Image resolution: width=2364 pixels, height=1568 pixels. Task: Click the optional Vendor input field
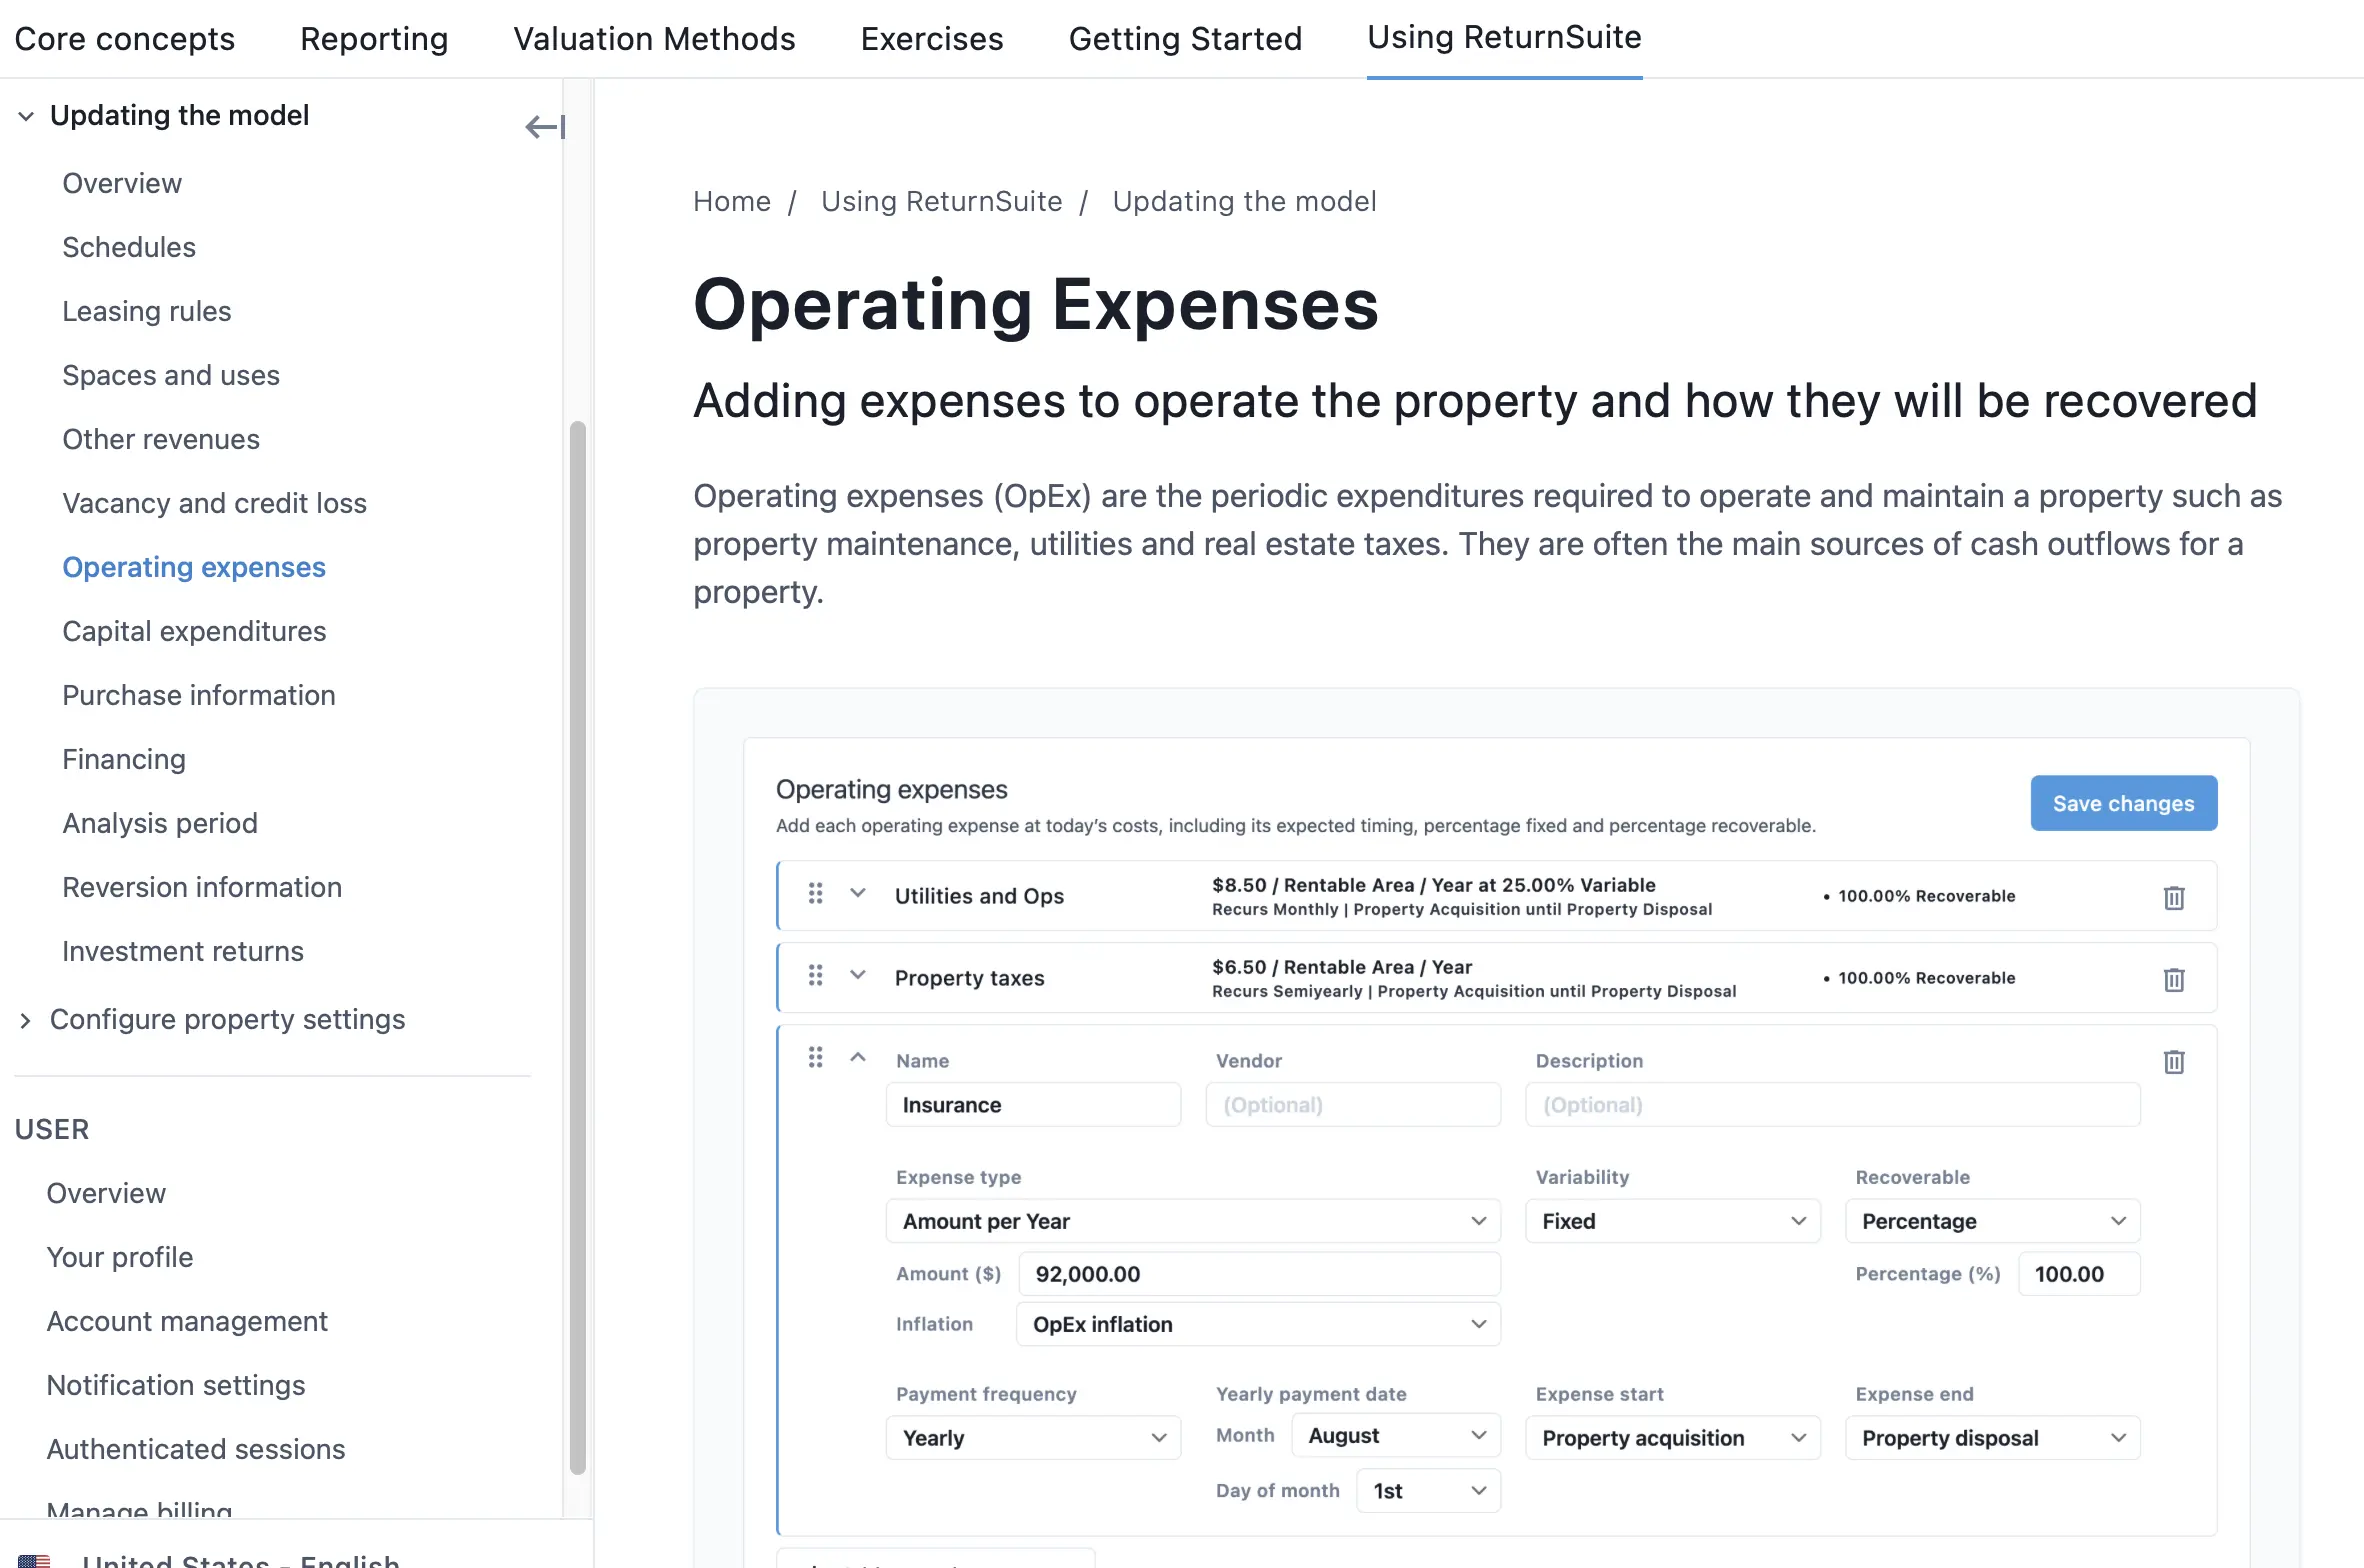point(1353,1105)
